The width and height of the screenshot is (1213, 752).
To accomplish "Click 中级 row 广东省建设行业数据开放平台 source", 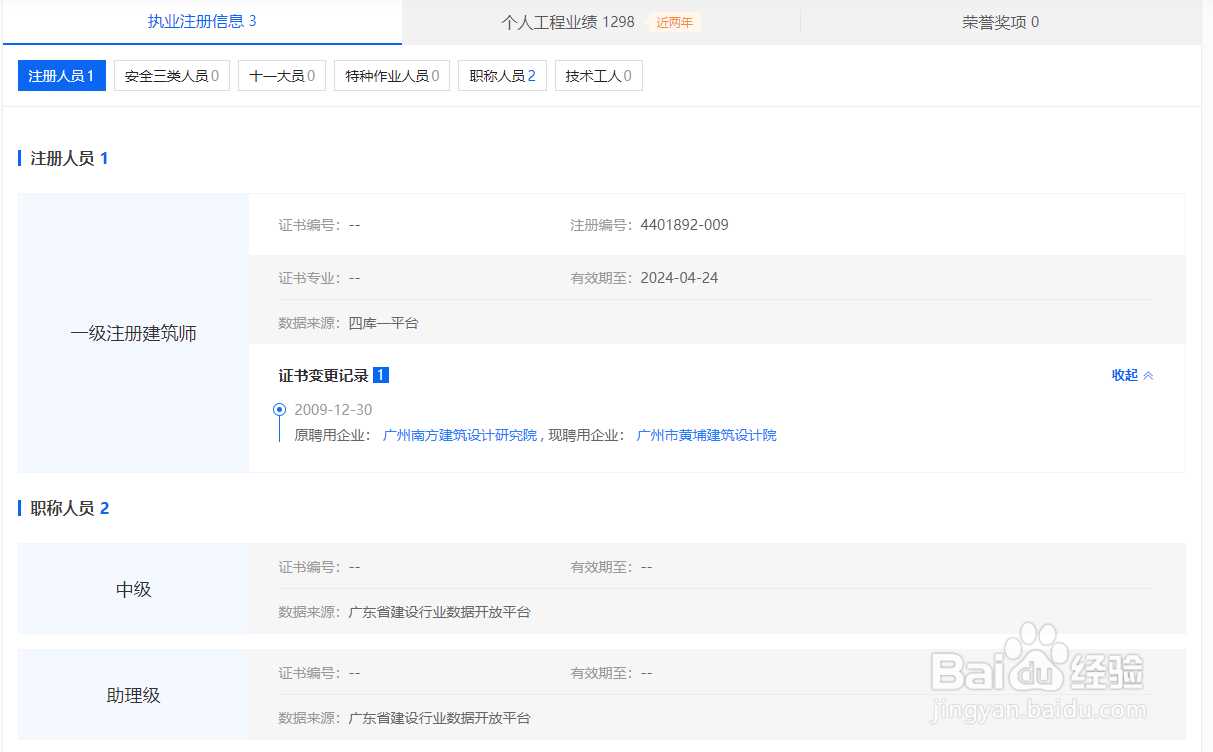I will [439, 612].
